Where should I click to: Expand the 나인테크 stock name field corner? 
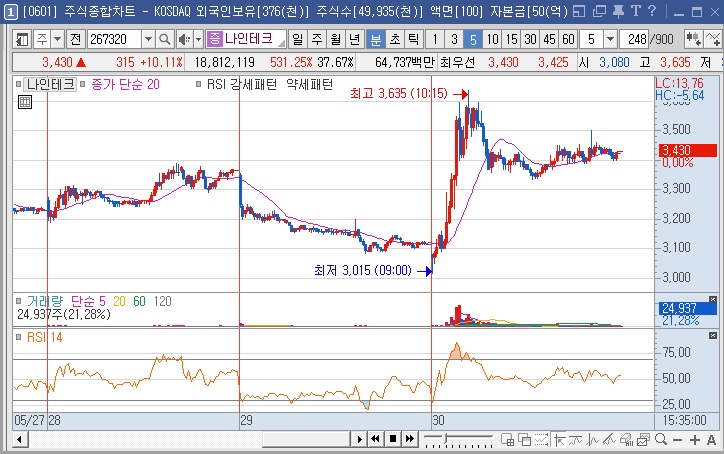282,43
